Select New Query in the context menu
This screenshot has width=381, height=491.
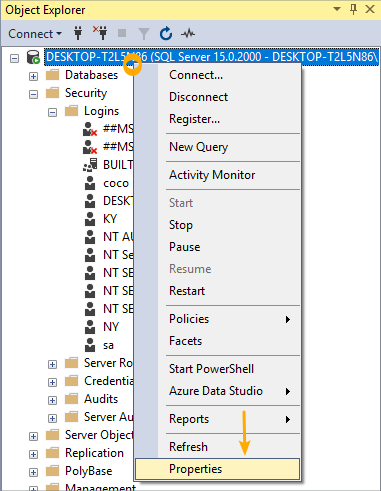[217, 147]
